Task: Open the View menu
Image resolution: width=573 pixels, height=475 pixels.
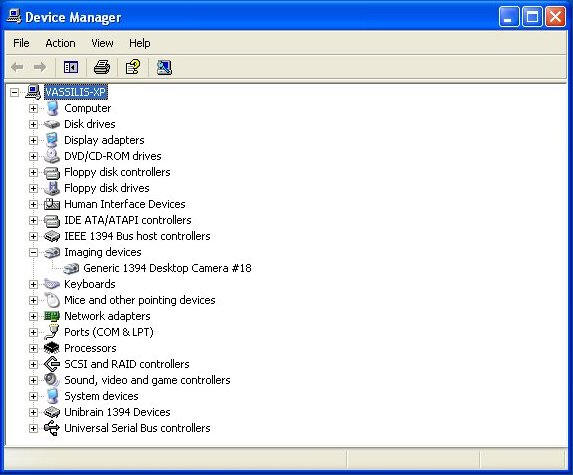Action: (x=102, y=43)
